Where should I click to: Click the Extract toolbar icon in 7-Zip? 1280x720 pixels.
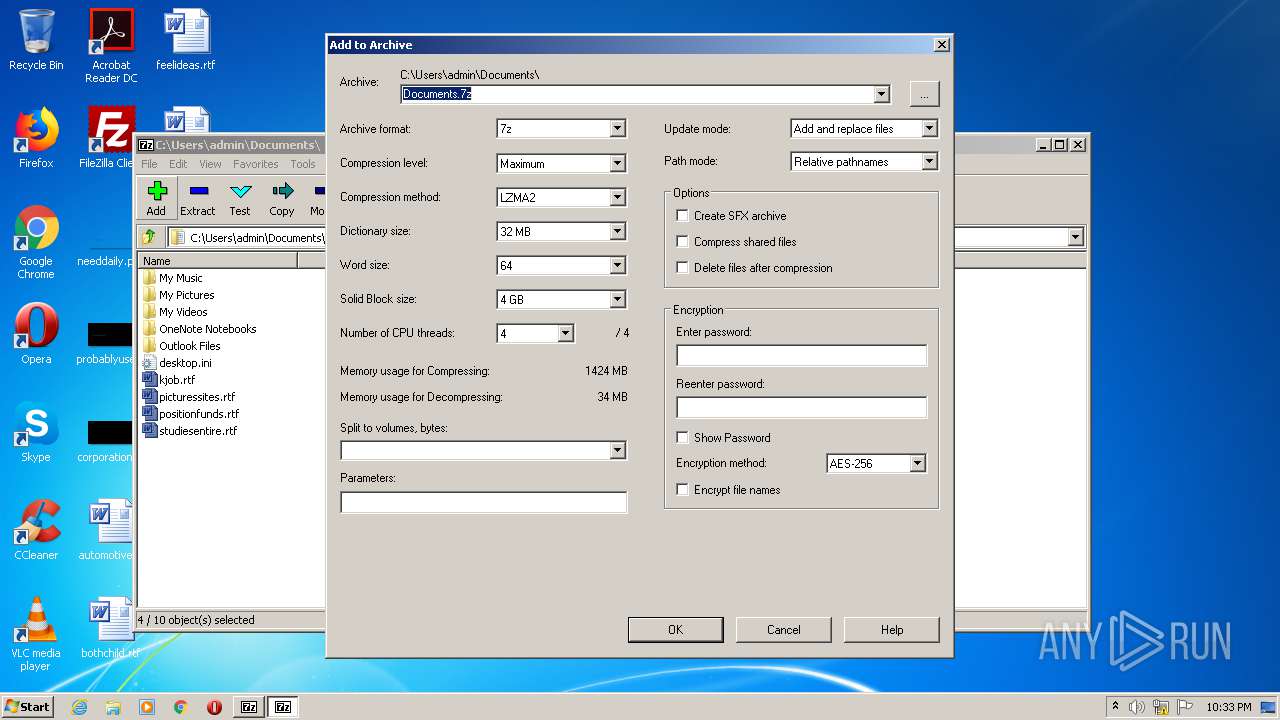point(198,198)
